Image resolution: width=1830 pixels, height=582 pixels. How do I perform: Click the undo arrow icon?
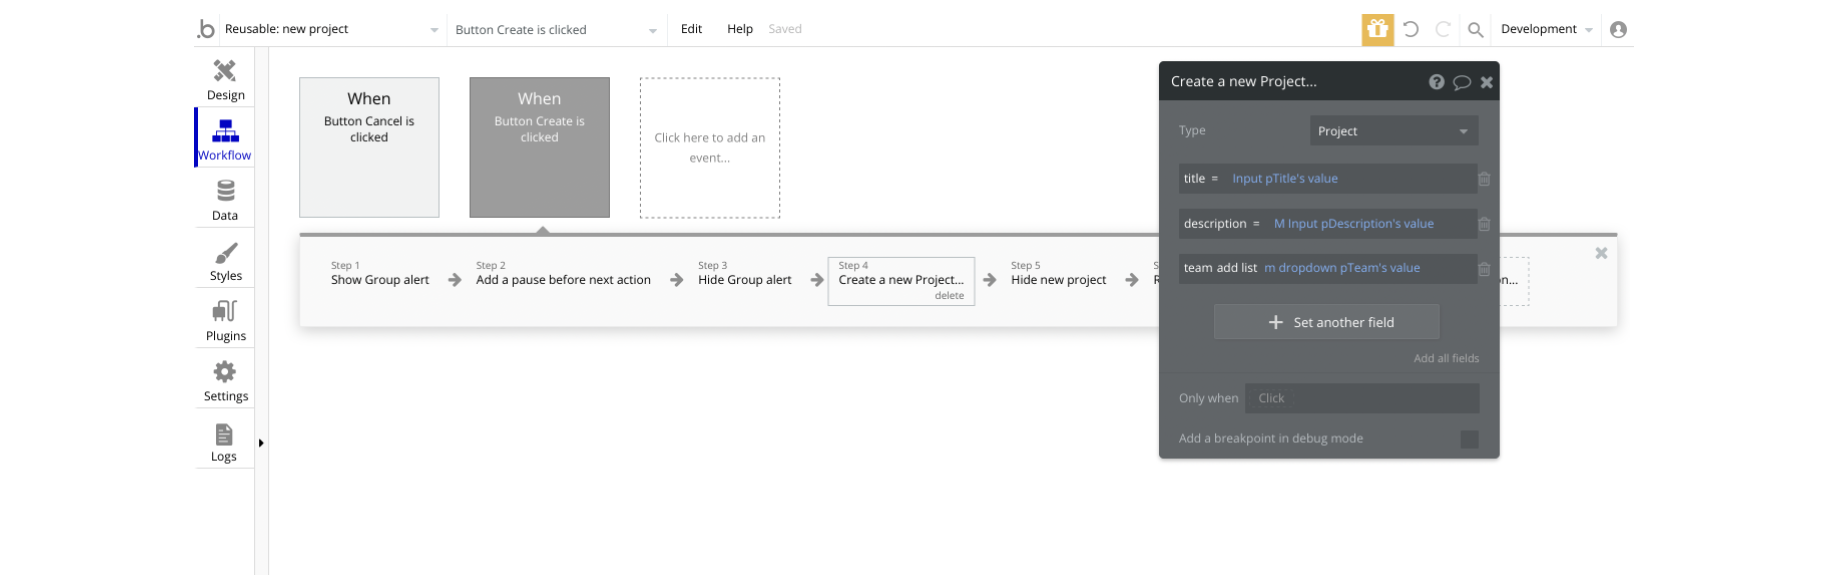pos(1411,29)
